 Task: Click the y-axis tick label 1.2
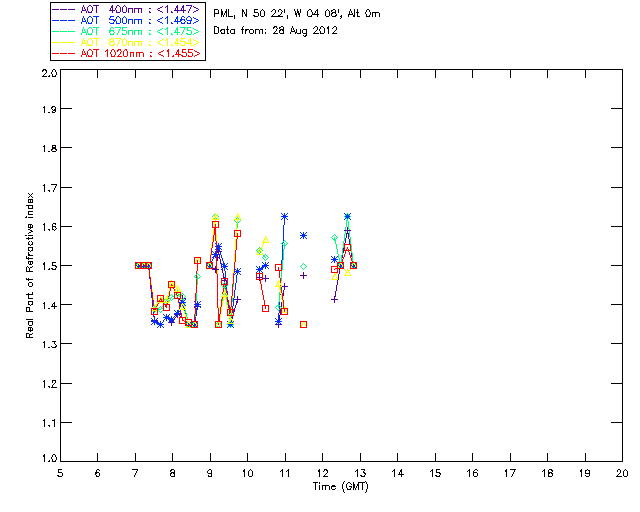pyautogui.click(x=49, y=384)
